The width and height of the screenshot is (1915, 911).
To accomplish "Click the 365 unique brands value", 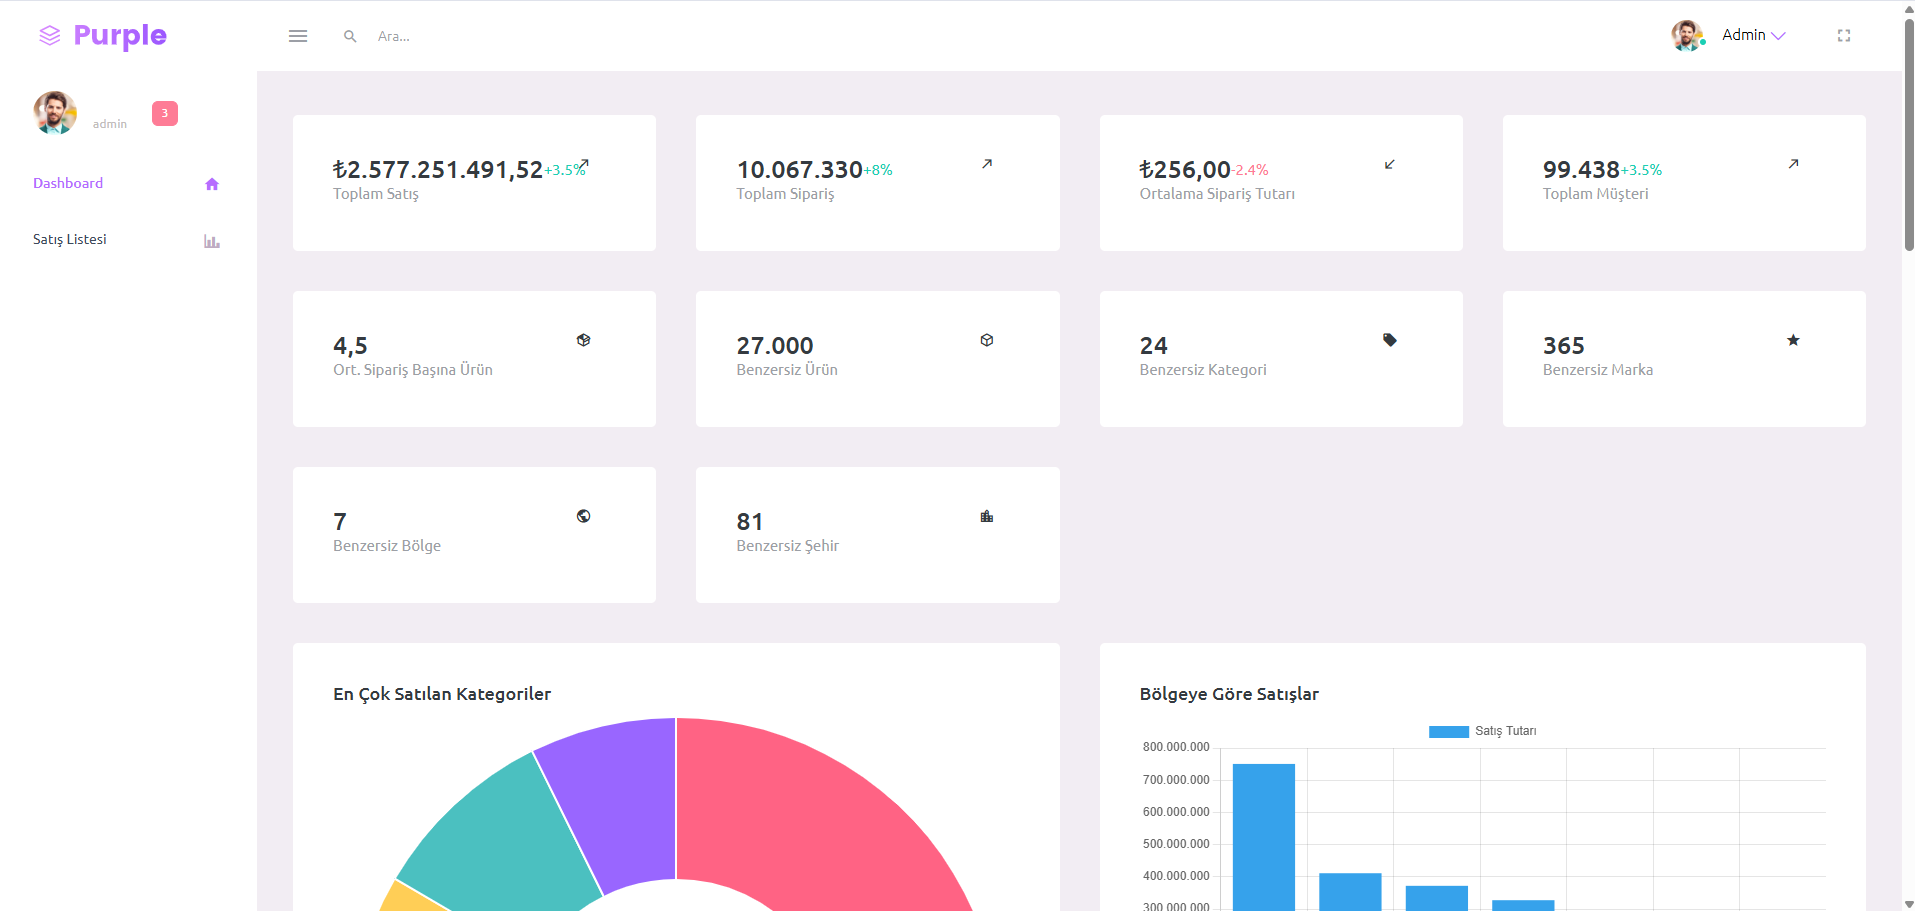I will (1564, 346).
